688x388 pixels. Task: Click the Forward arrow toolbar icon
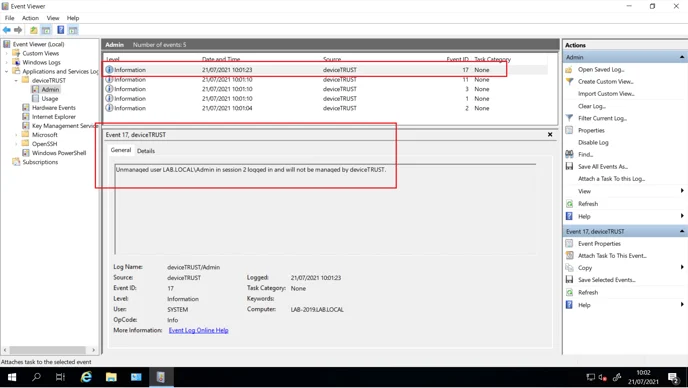click(18, 30)
